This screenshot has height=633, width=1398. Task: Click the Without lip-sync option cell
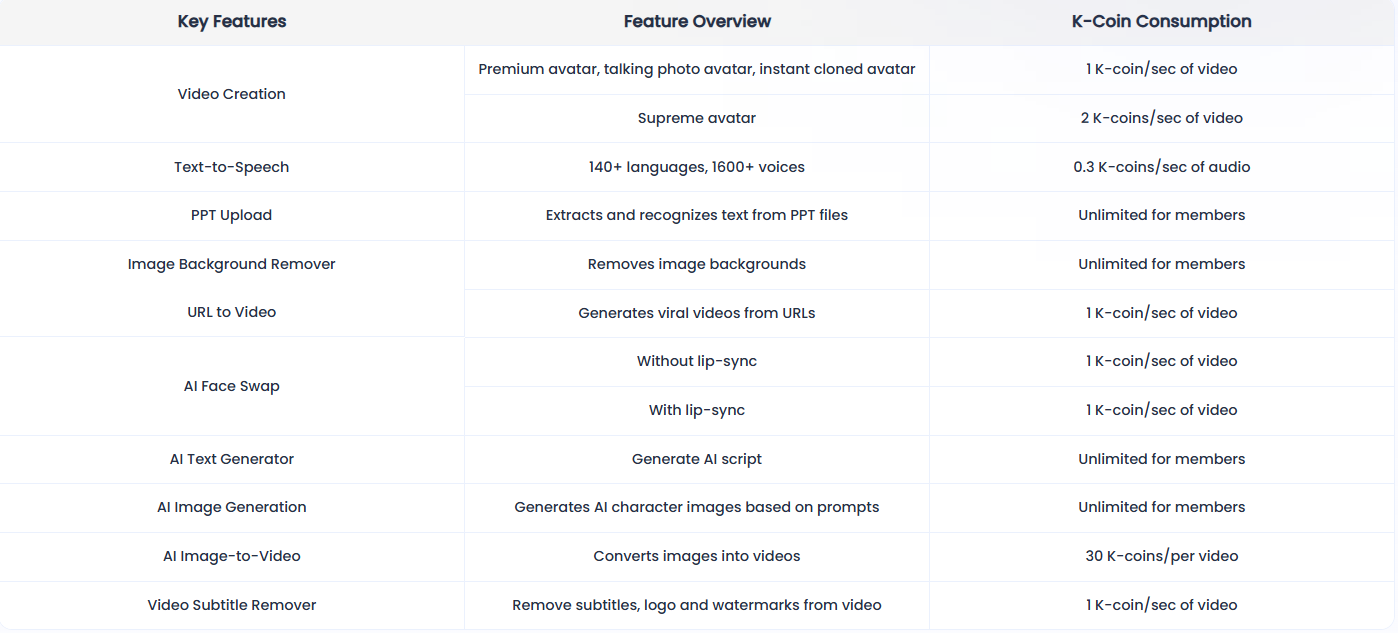click(x=697, y=361)
